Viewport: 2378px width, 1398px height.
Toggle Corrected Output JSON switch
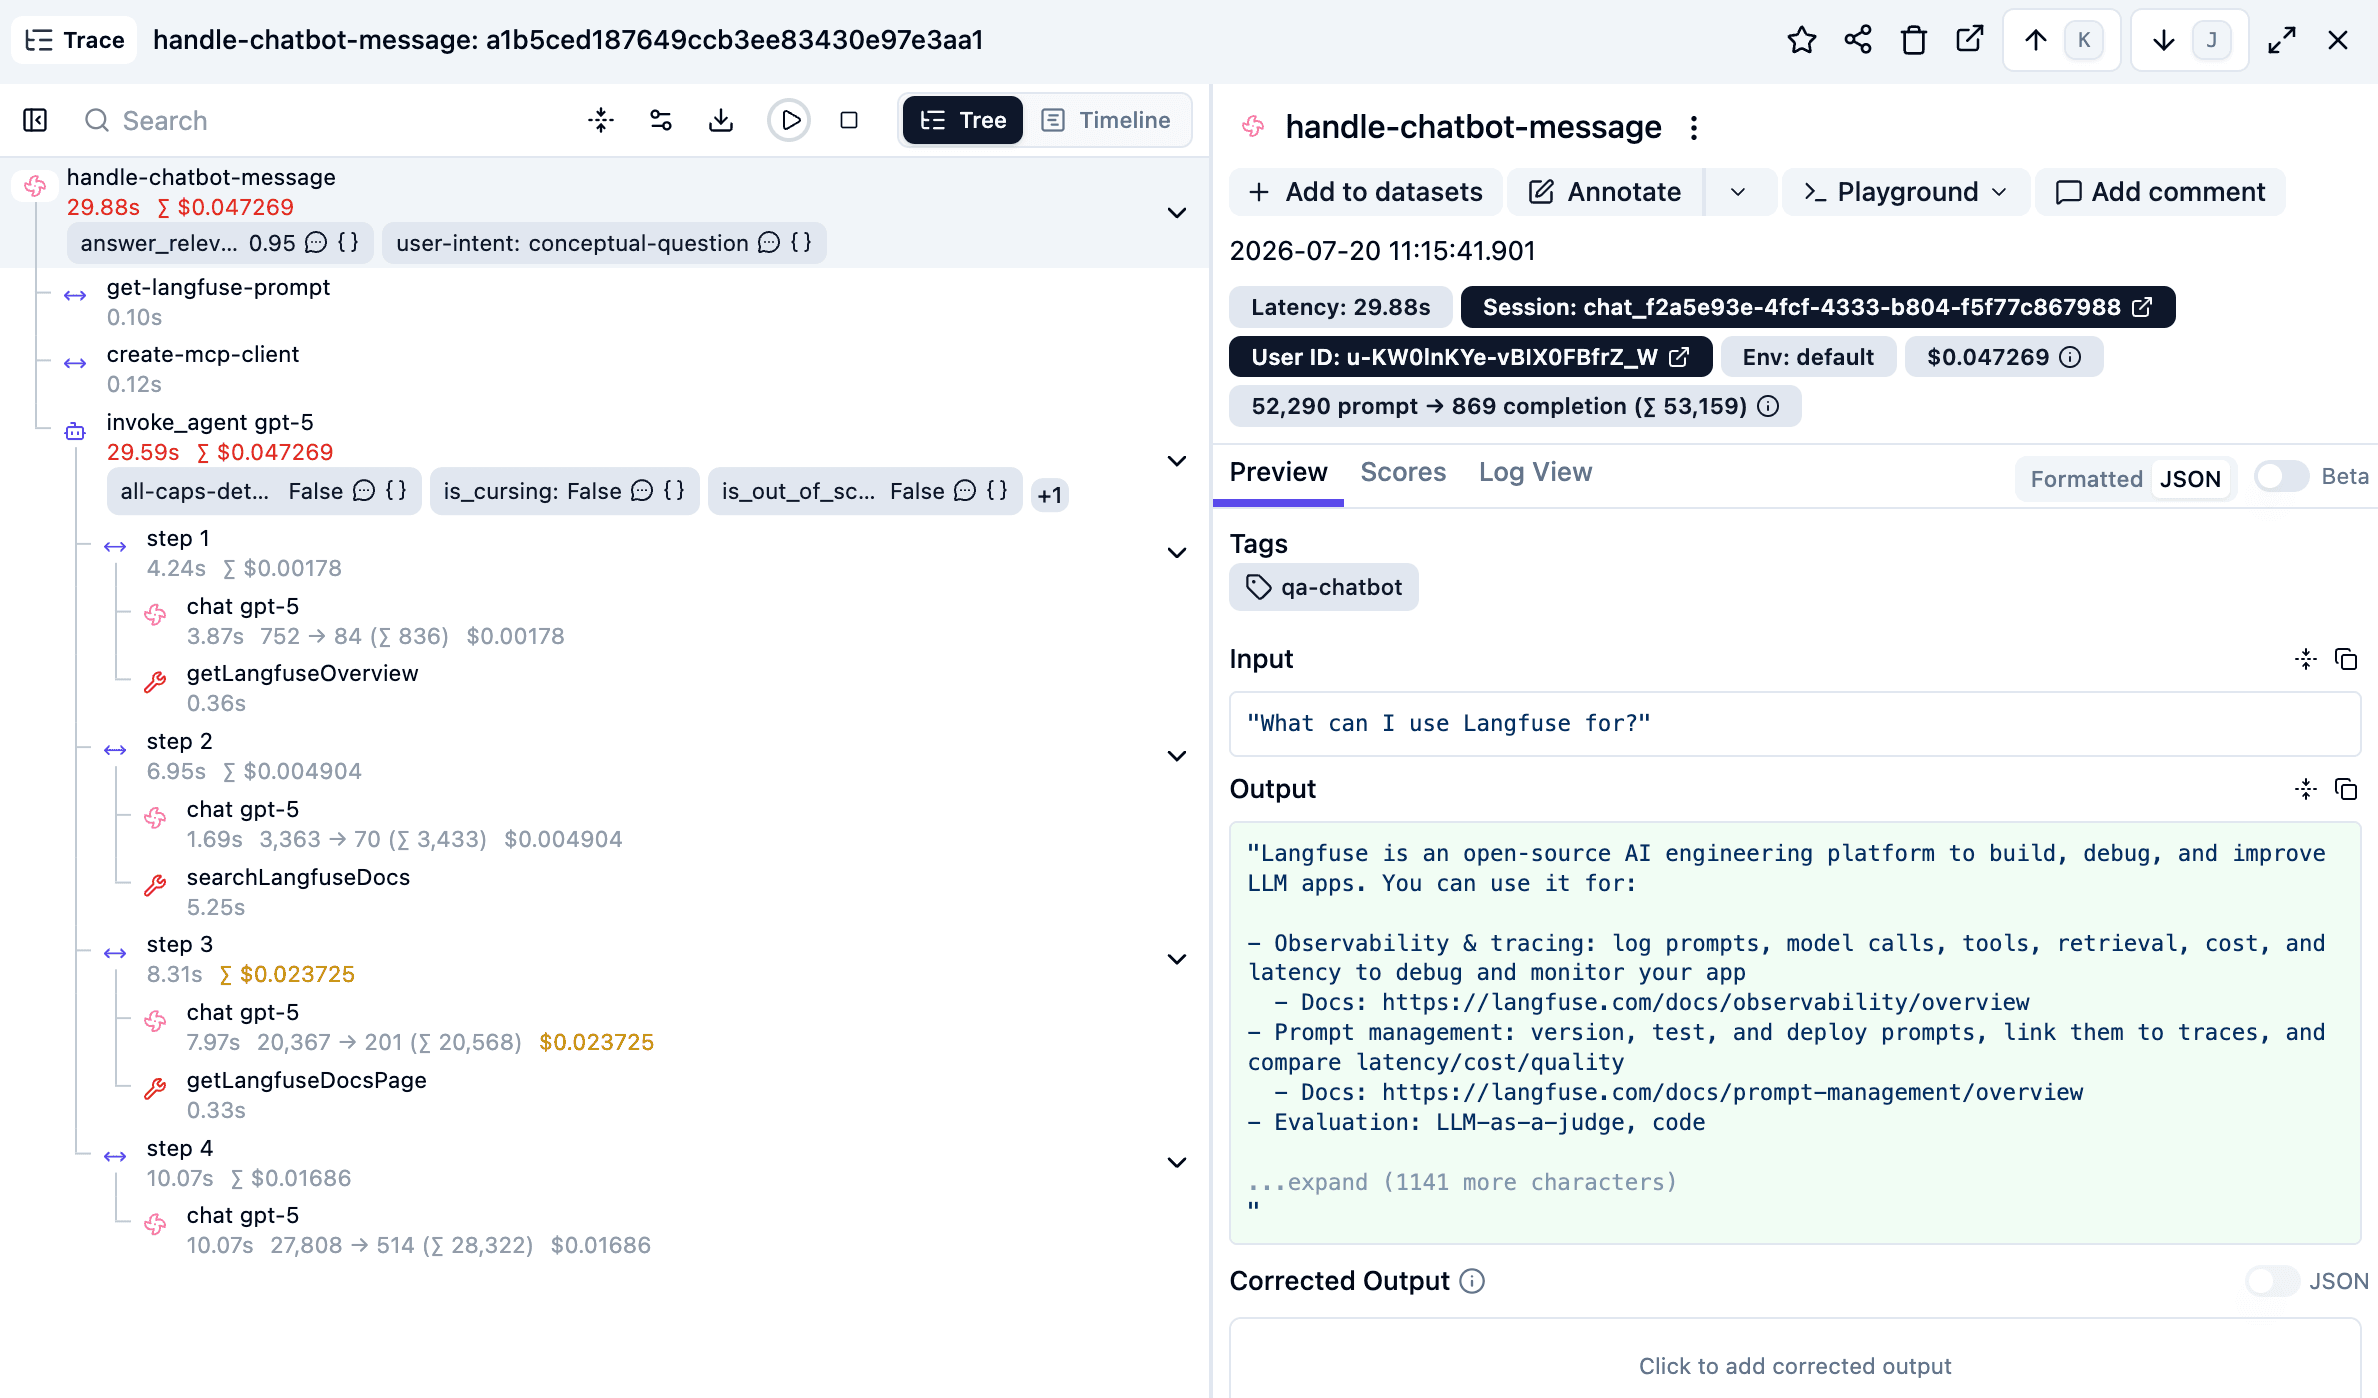pyautogui.click(x=2273, y=1281)
